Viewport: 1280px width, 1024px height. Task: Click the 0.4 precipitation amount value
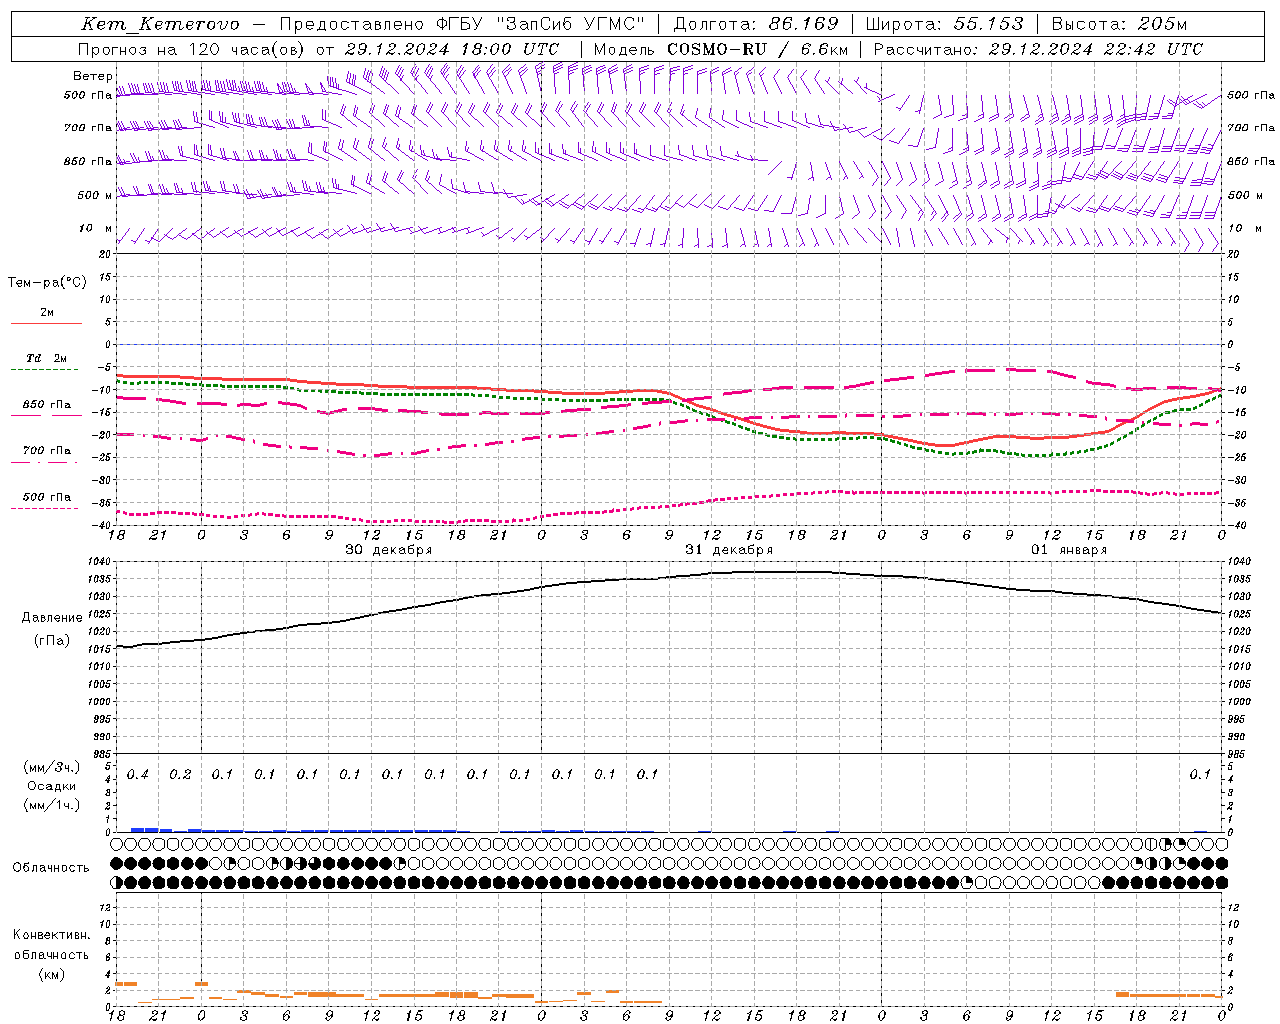[x=138, y=774]
